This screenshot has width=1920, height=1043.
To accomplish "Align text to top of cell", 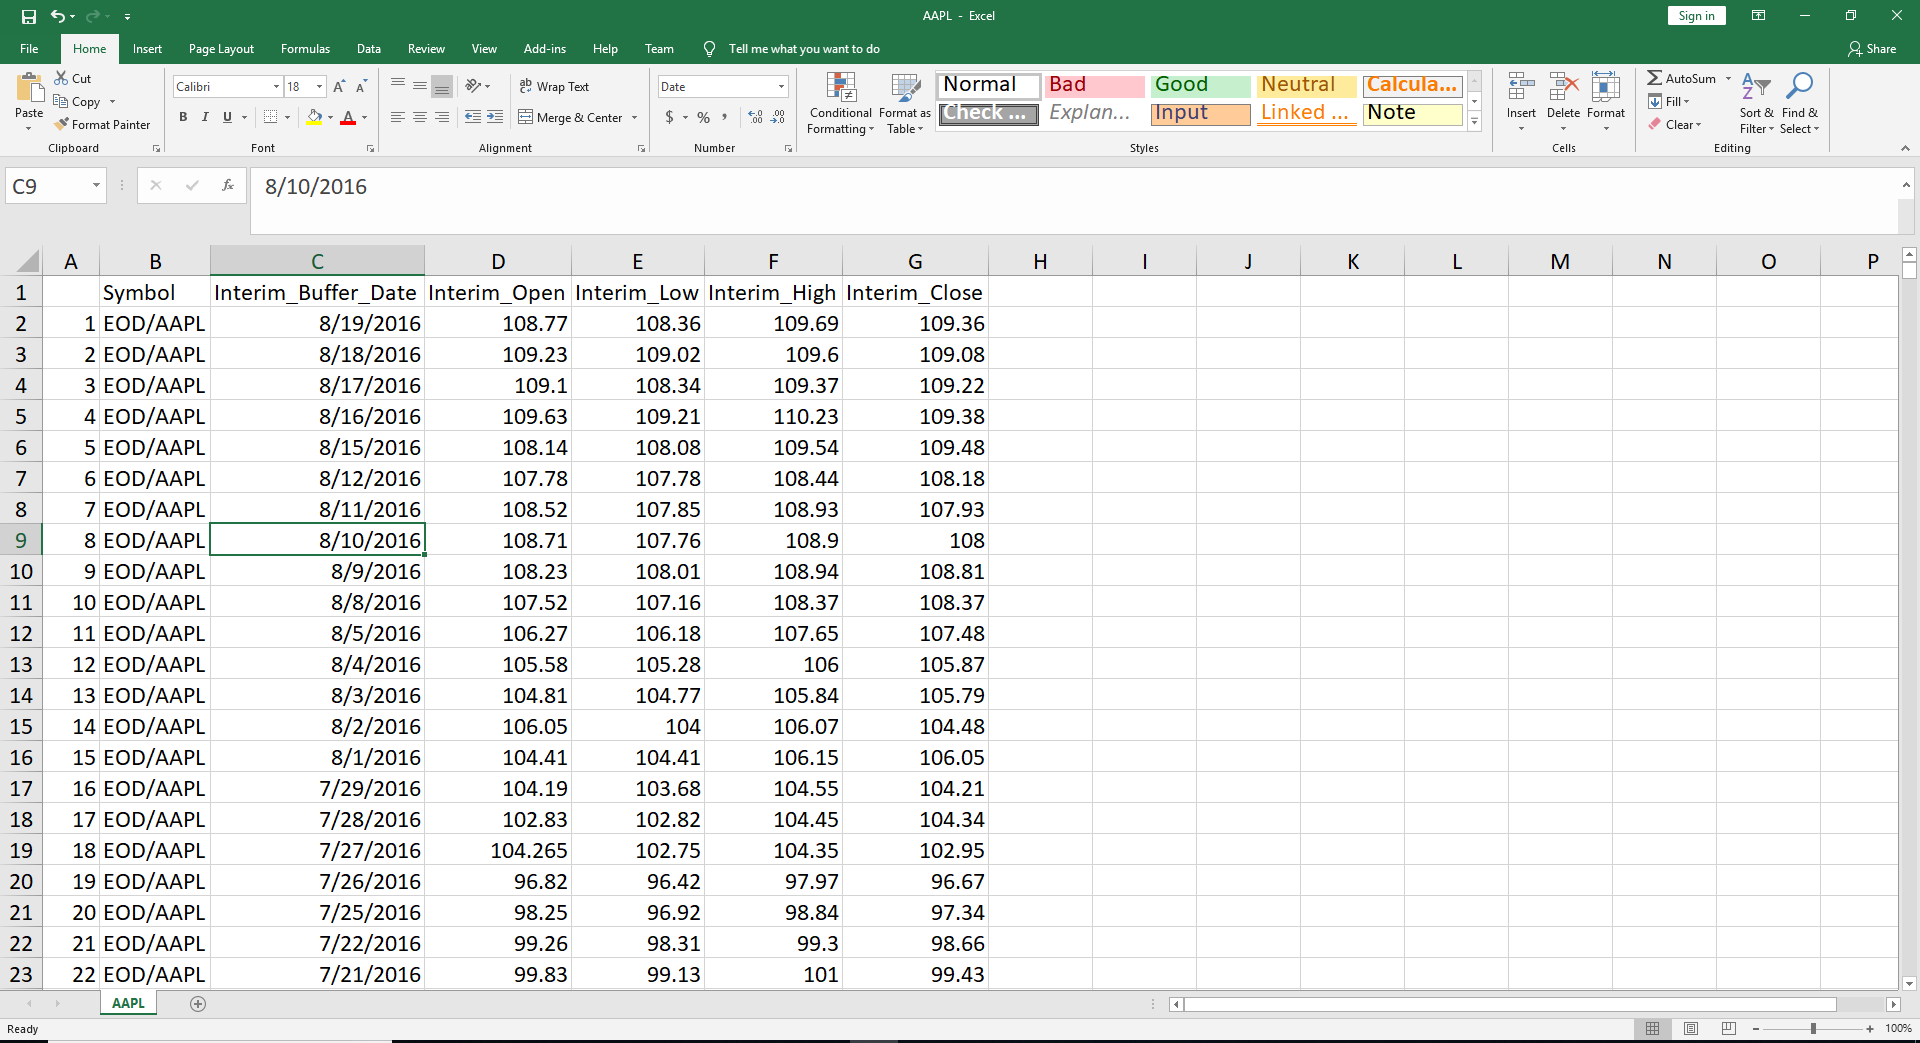I will pos(398,87).
